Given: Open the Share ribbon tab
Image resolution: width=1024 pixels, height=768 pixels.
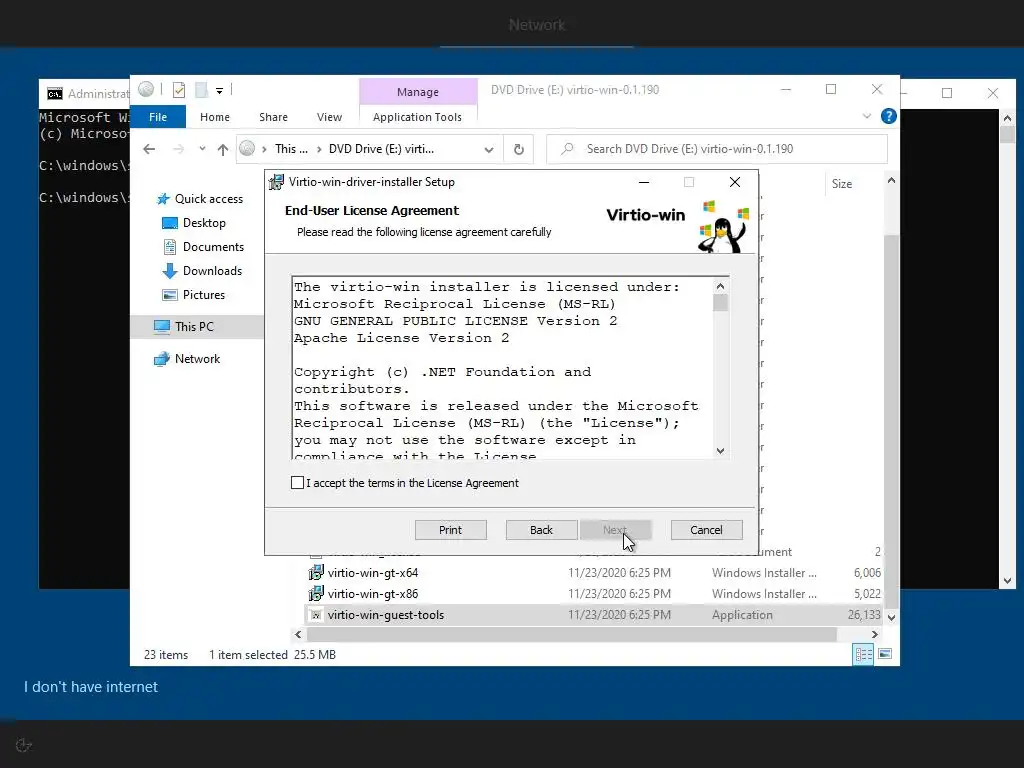Looking at the screenshot, I should click(x=273, y=117).
